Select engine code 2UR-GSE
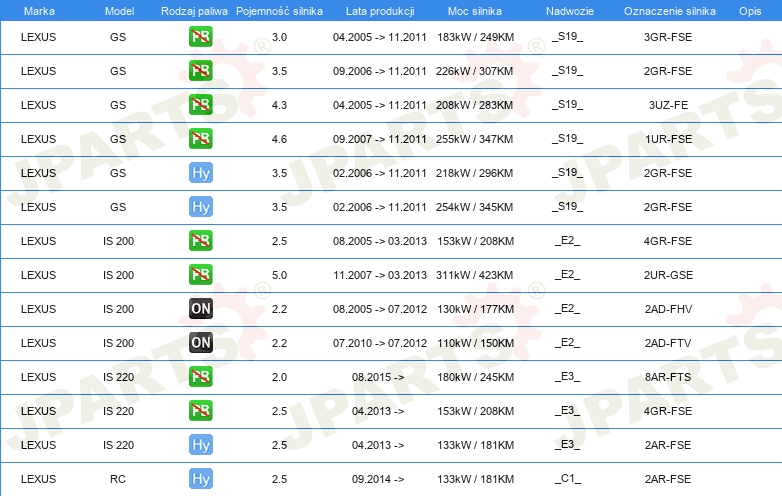The image size is (782, 496). pos(668,275)
